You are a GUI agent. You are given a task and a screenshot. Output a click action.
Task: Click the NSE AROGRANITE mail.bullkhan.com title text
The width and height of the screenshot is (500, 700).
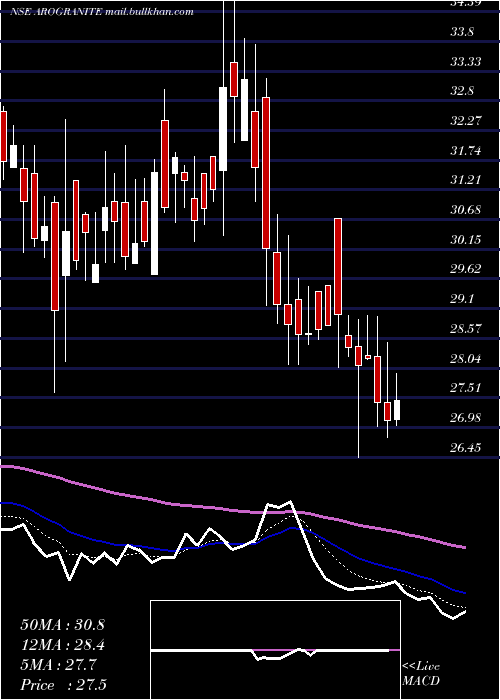click(102, 12)
